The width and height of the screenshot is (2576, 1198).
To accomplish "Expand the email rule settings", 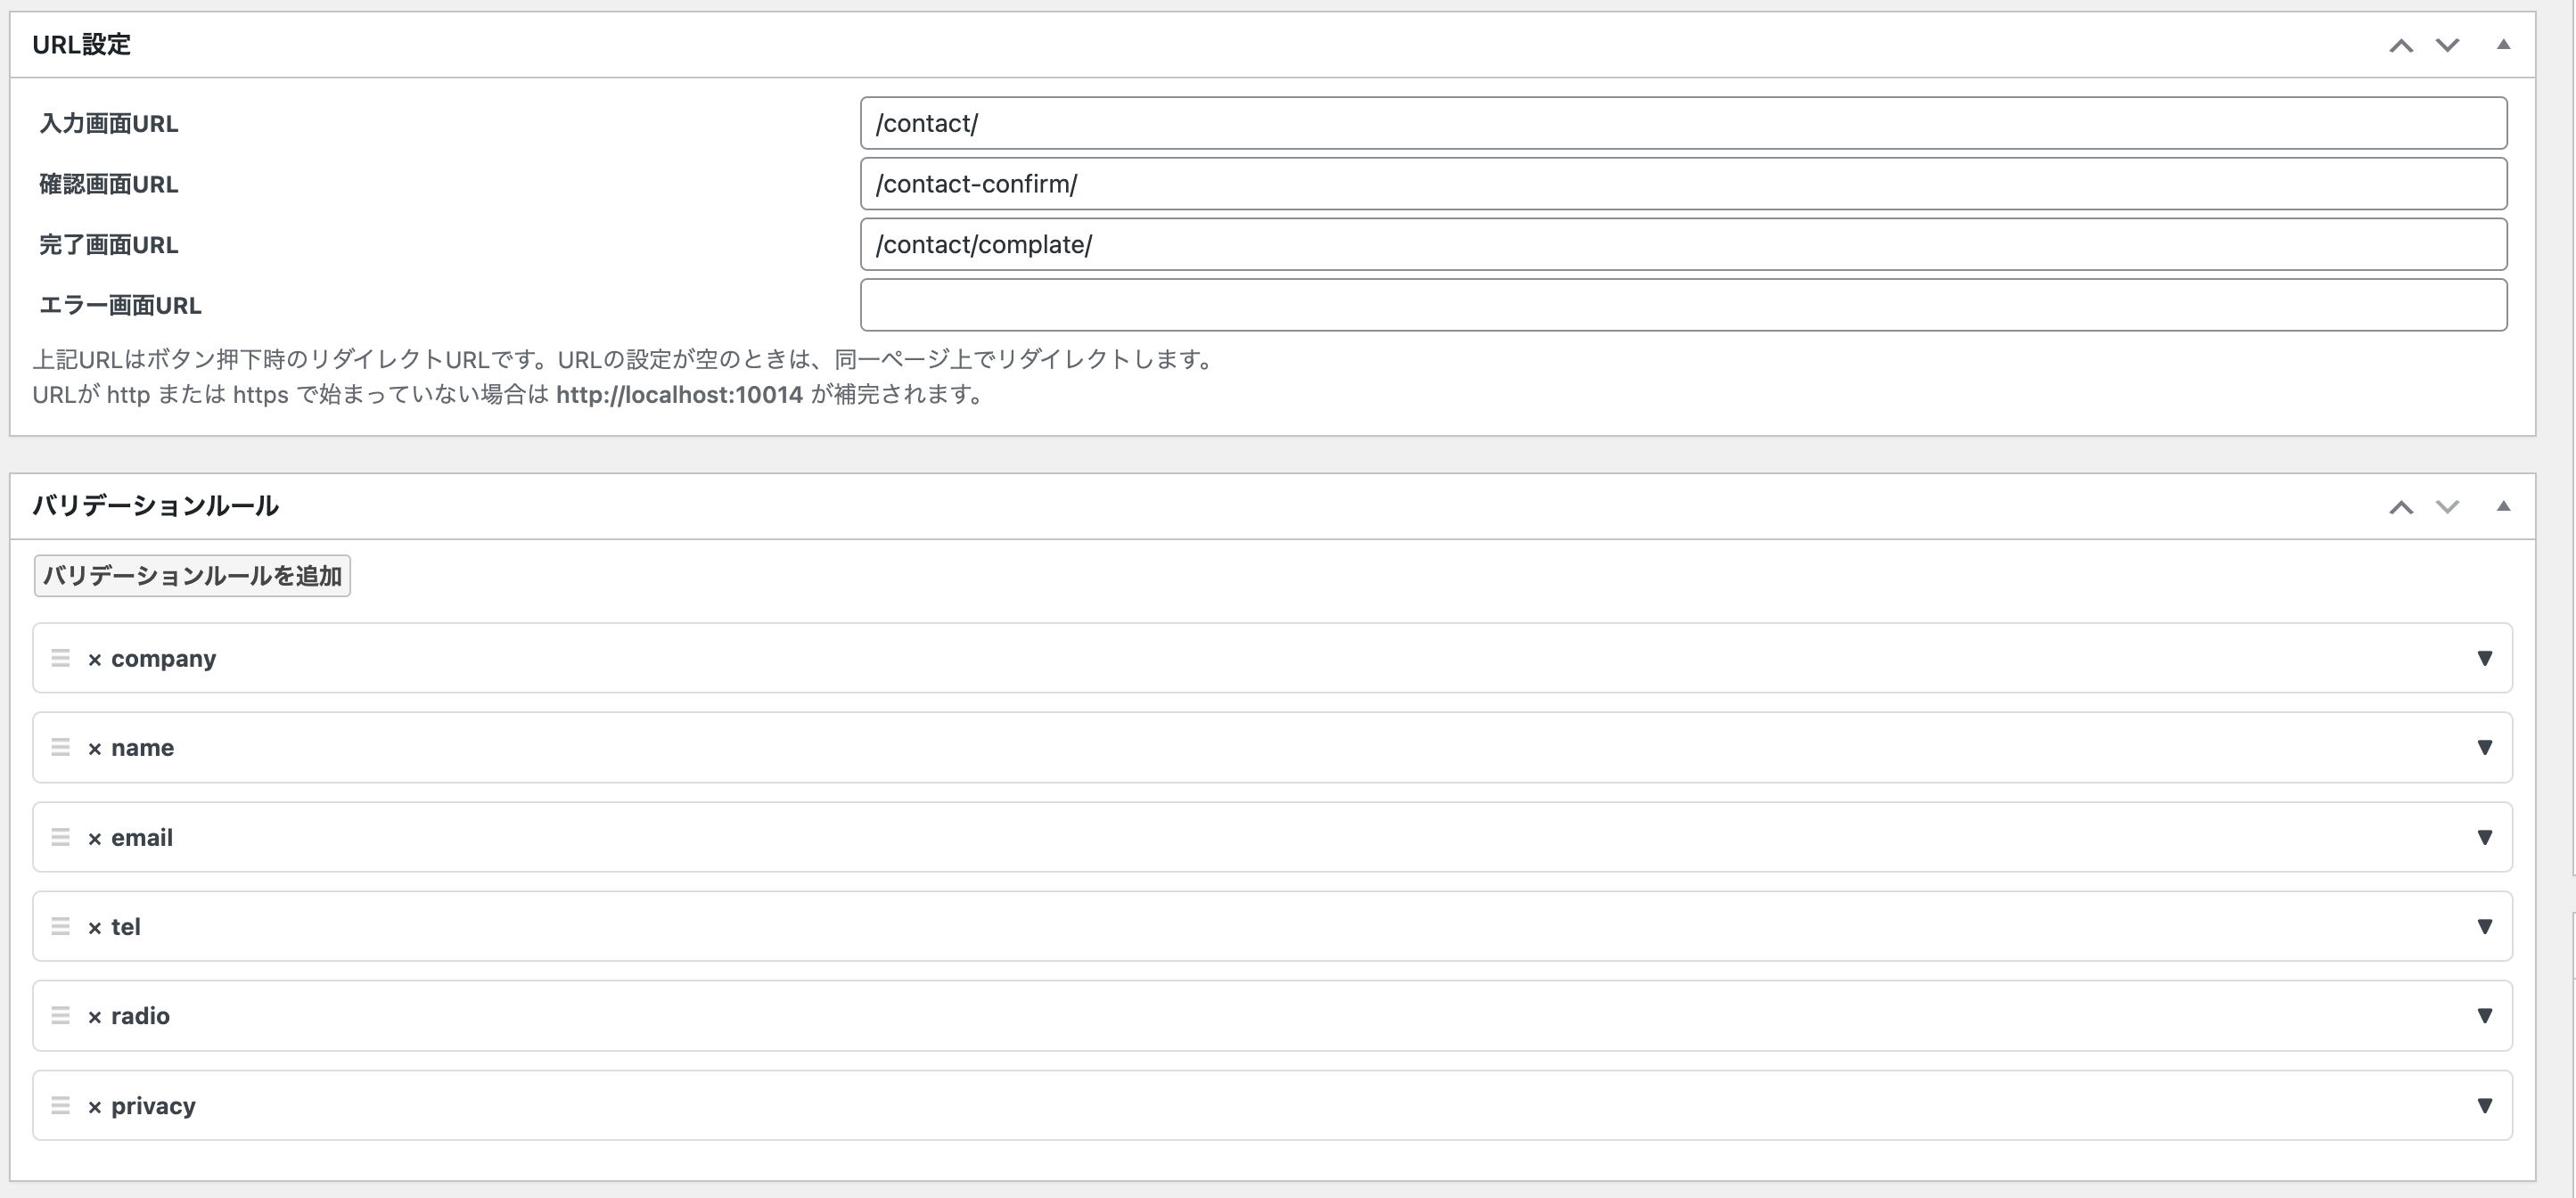I will [x=2484, y=837].
